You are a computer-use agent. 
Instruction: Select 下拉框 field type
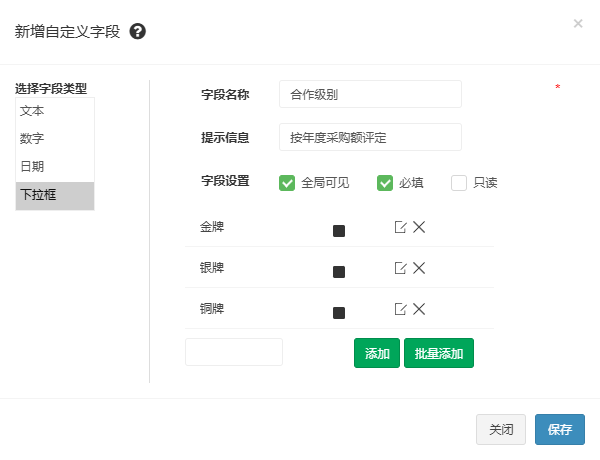[55, 196]
